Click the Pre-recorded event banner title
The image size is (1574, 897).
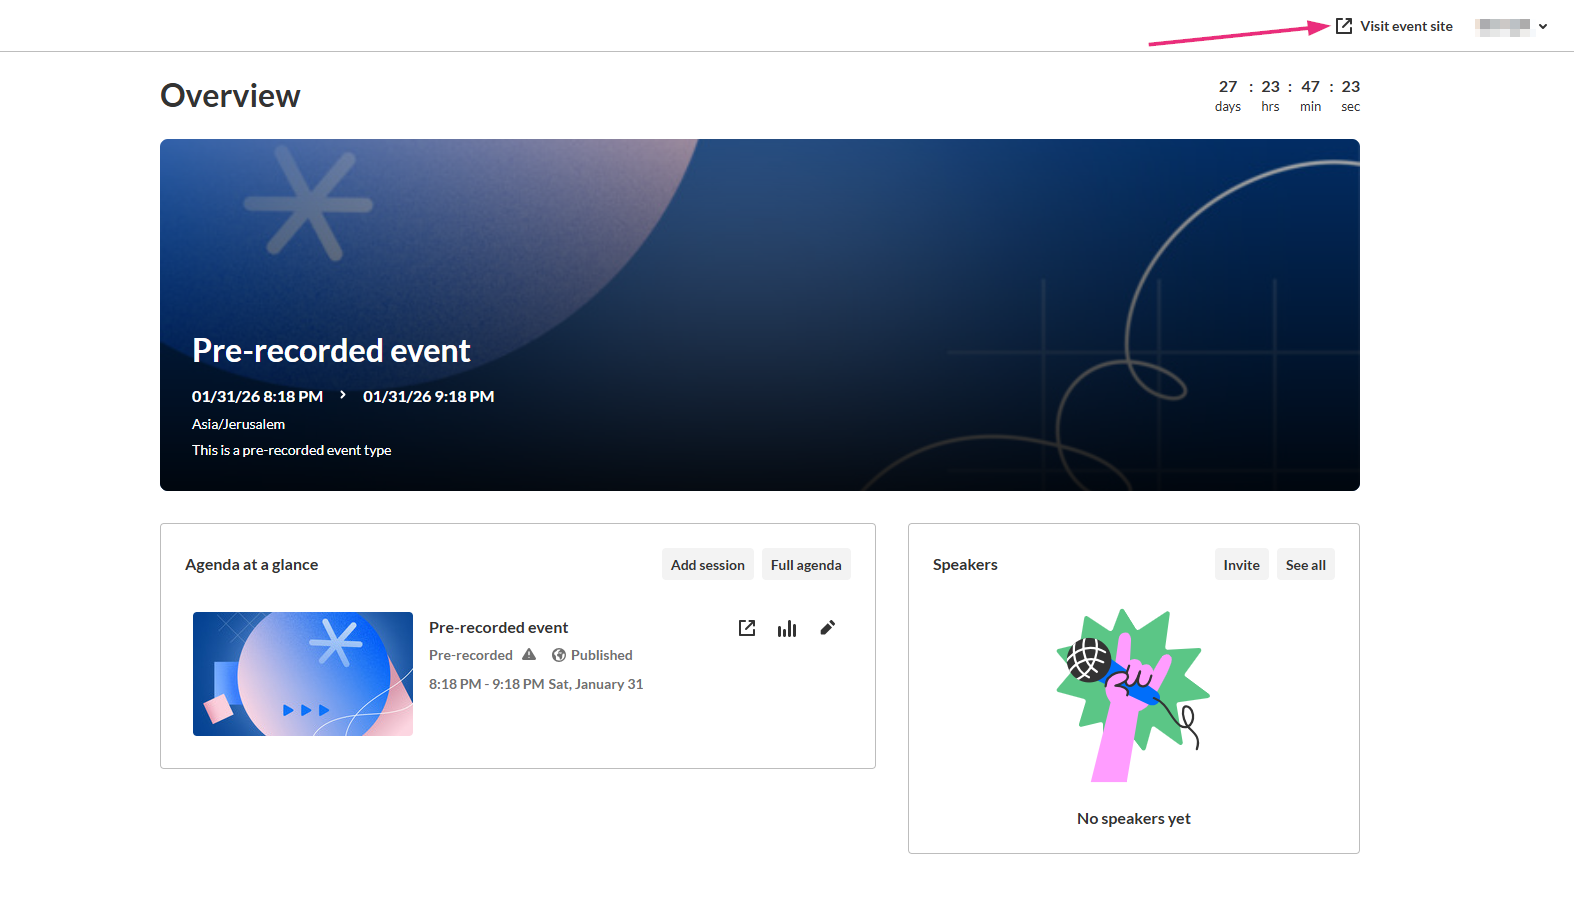pyautogui.click(x=331, y=351)
